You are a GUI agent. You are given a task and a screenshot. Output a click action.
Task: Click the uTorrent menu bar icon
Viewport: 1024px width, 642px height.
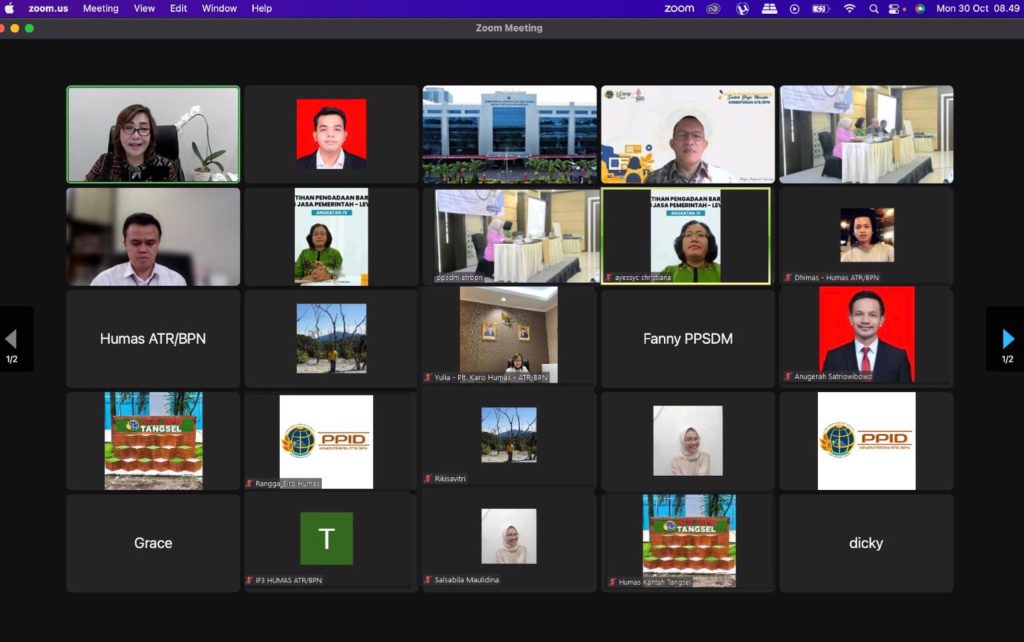pyautogui.click(x=742, y=8)
